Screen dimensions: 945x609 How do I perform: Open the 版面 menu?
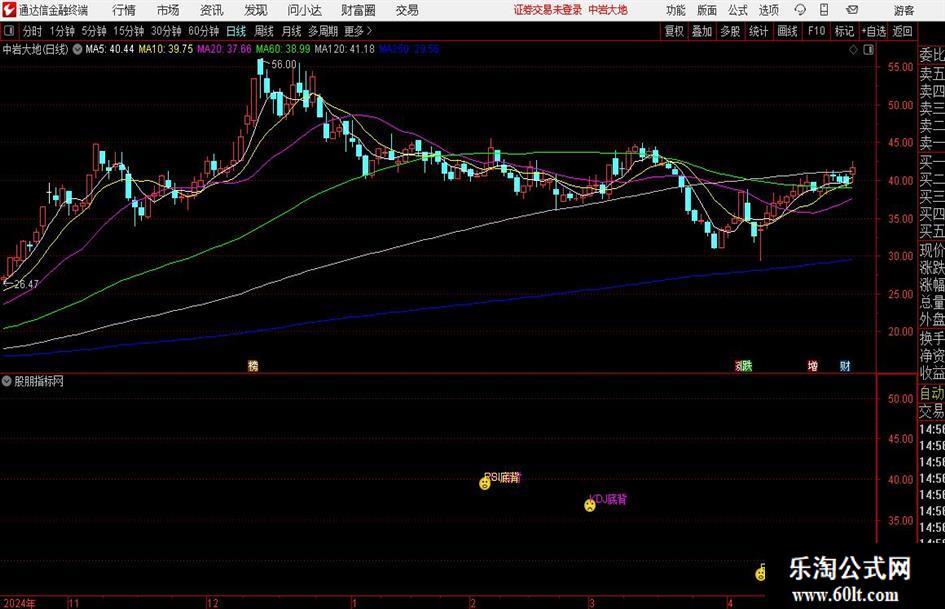(x=707, y=10)
